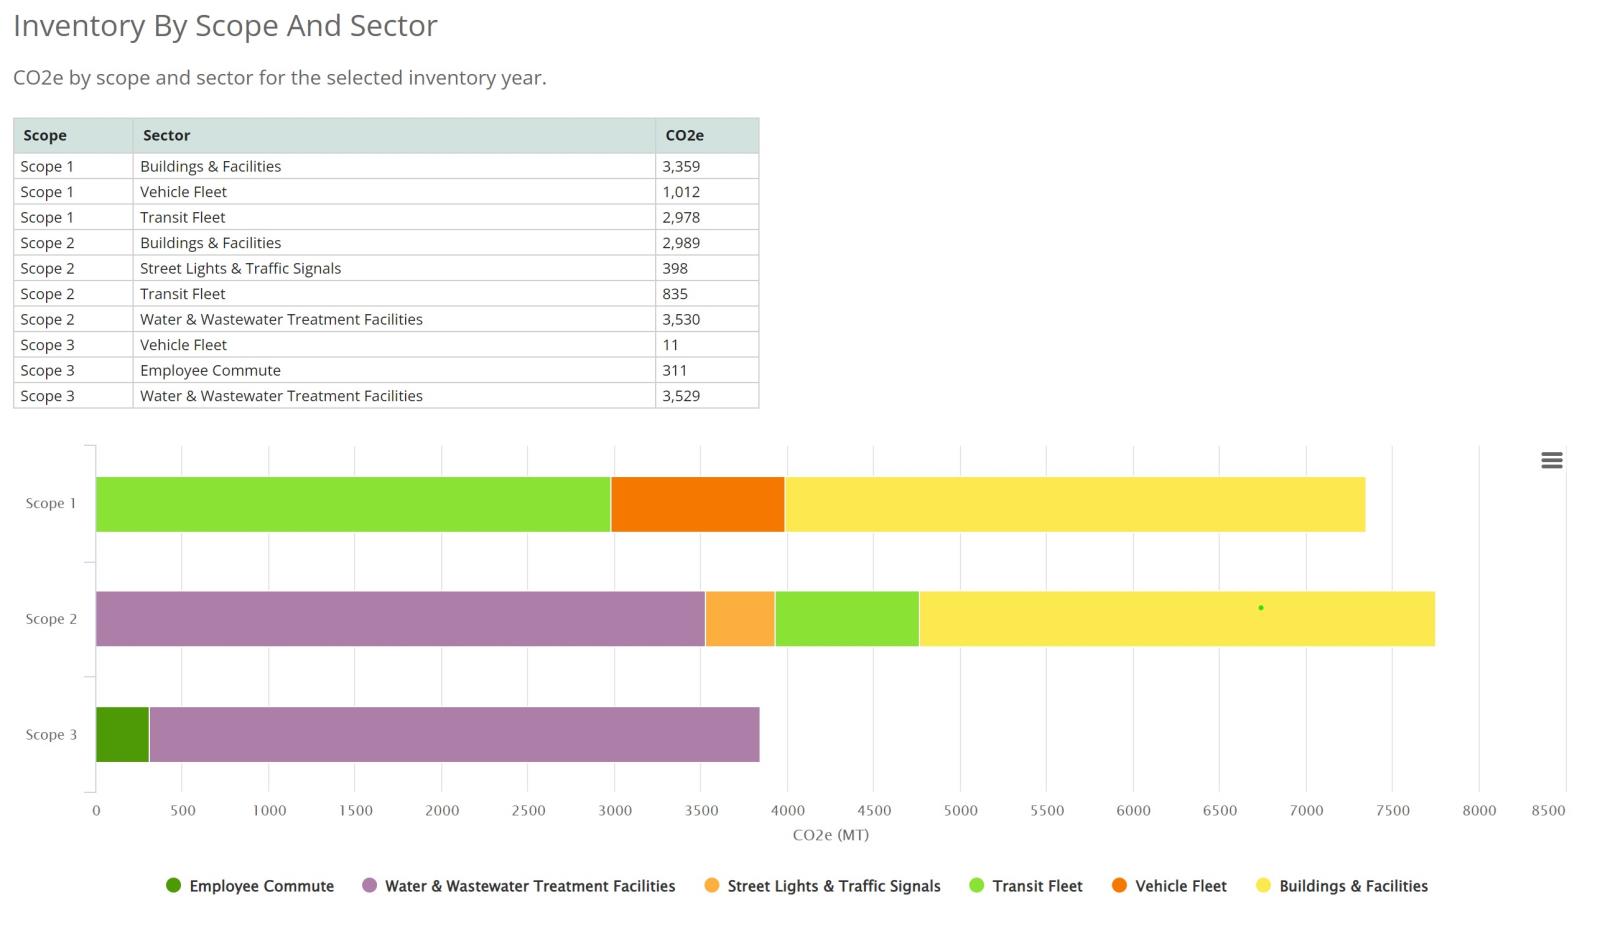Click the 4000 x-axis tick label
The height and width of the screenshot is (928, 1600).
pyautogui.click(x=788, y=811)
